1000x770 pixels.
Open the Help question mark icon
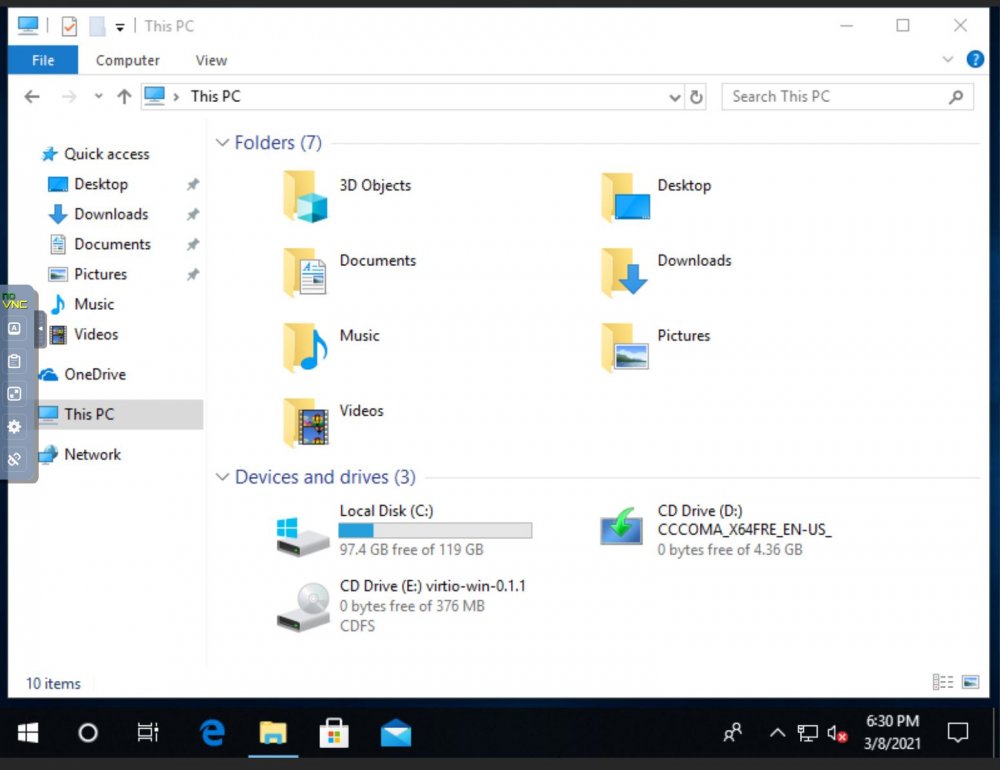coord(974,59)
